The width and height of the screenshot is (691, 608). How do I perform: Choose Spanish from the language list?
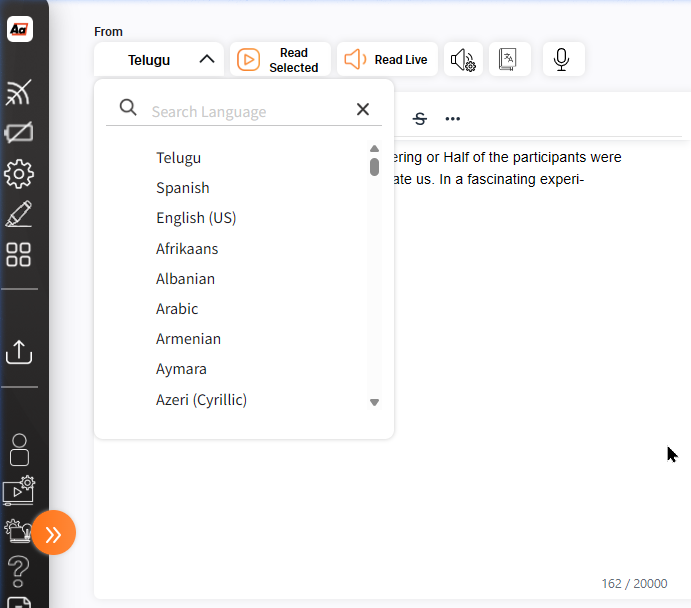click(183, 188)
